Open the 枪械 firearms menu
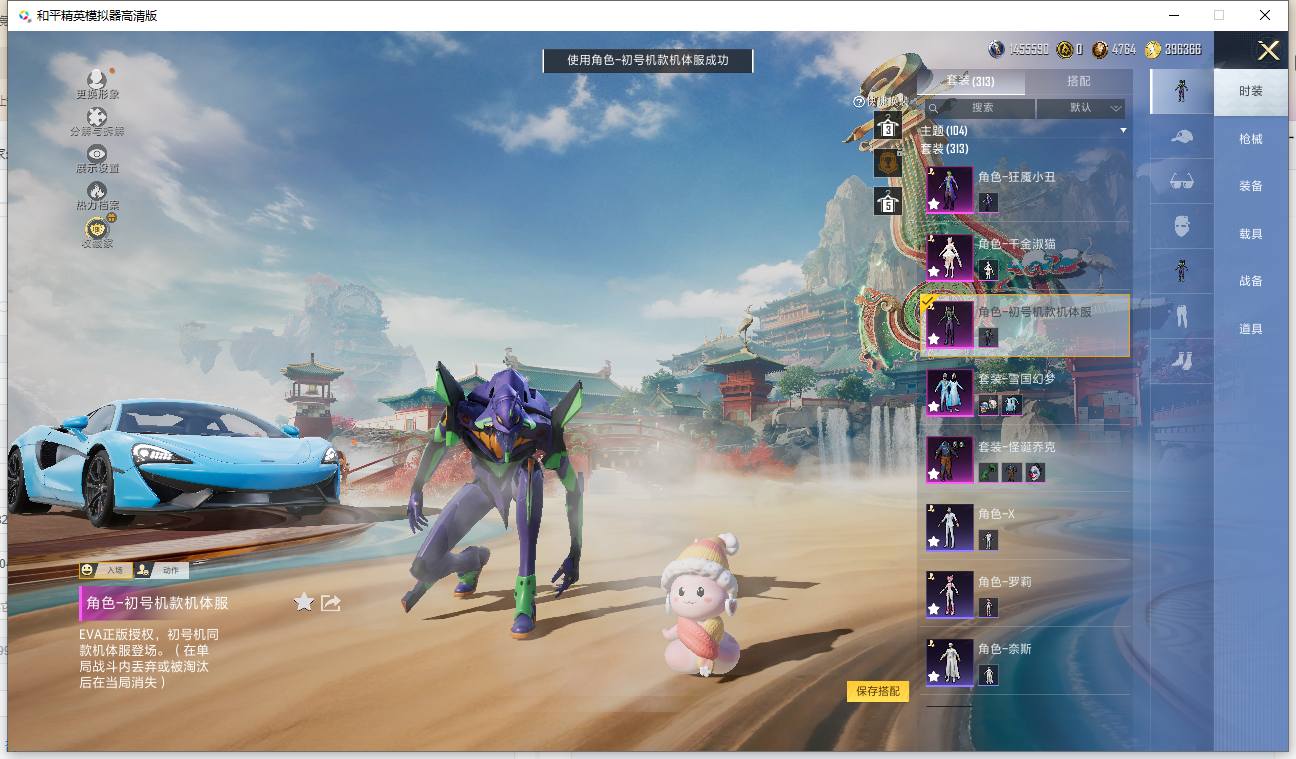Image resolution: width=1296 pixels, height=759 pixels. pyautogui.click(x=1251, y=139)
